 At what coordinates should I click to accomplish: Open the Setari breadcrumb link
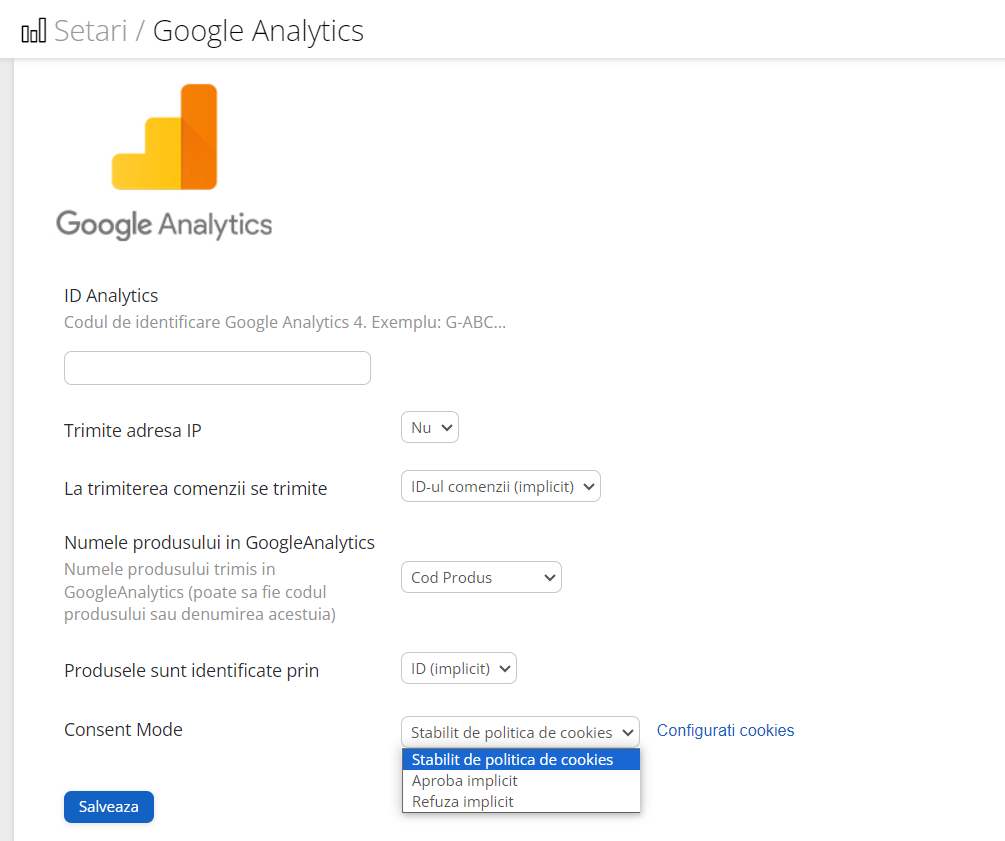click(90, 31)
